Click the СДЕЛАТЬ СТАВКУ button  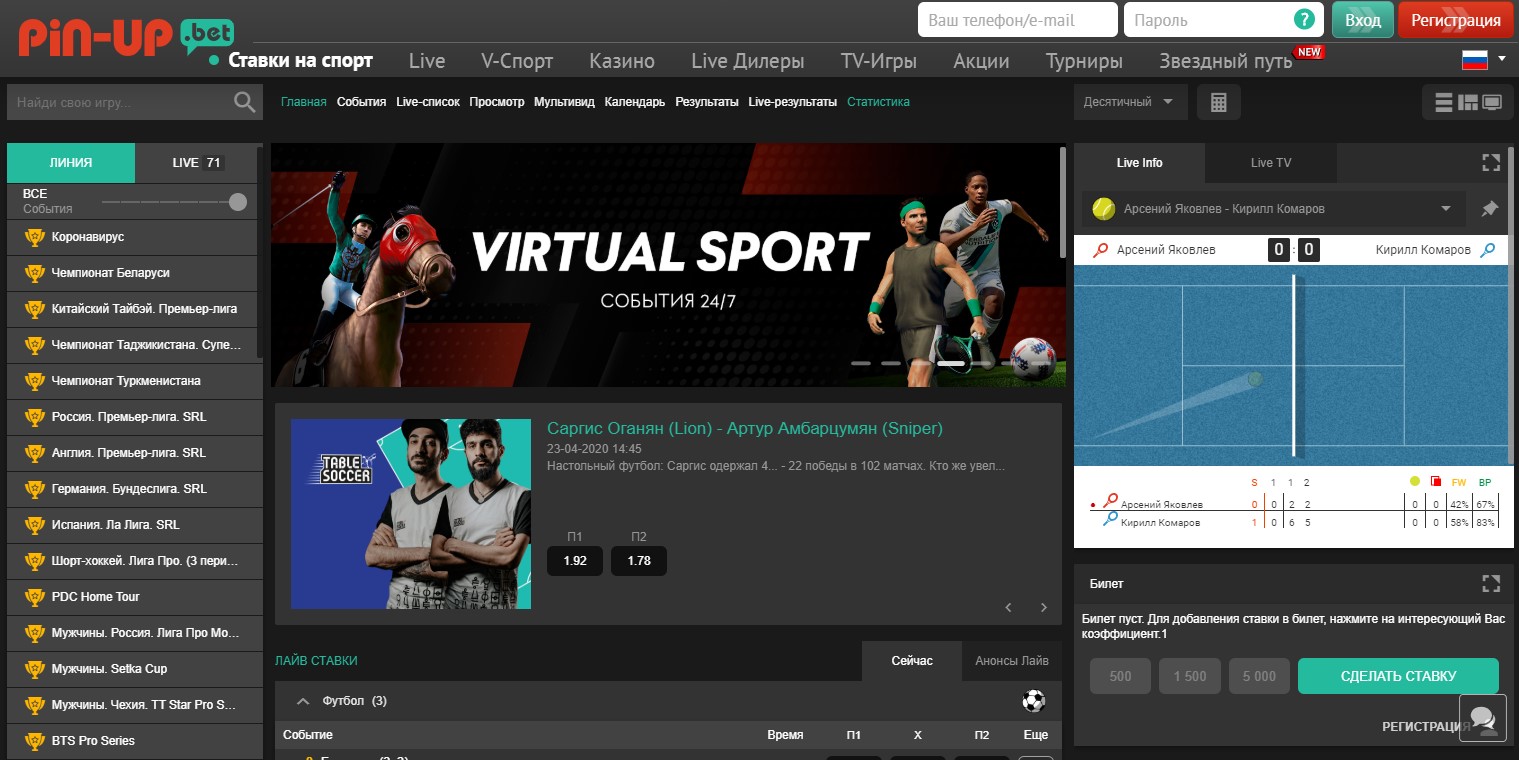click(x=1397, y=676)
